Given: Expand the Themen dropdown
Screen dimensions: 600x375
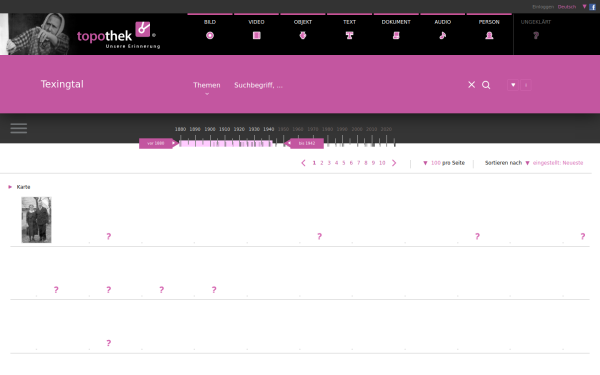Looking at the screenshot, I should point(207,85).
